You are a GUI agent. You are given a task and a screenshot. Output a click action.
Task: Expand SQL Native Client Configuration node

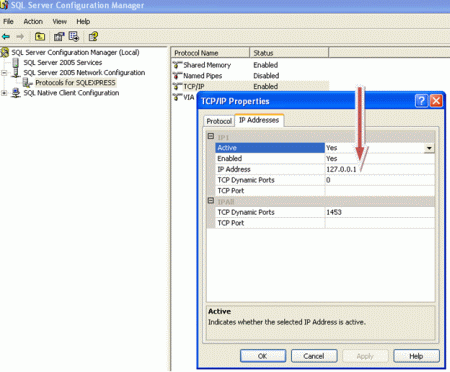click(x=4, y=93)
